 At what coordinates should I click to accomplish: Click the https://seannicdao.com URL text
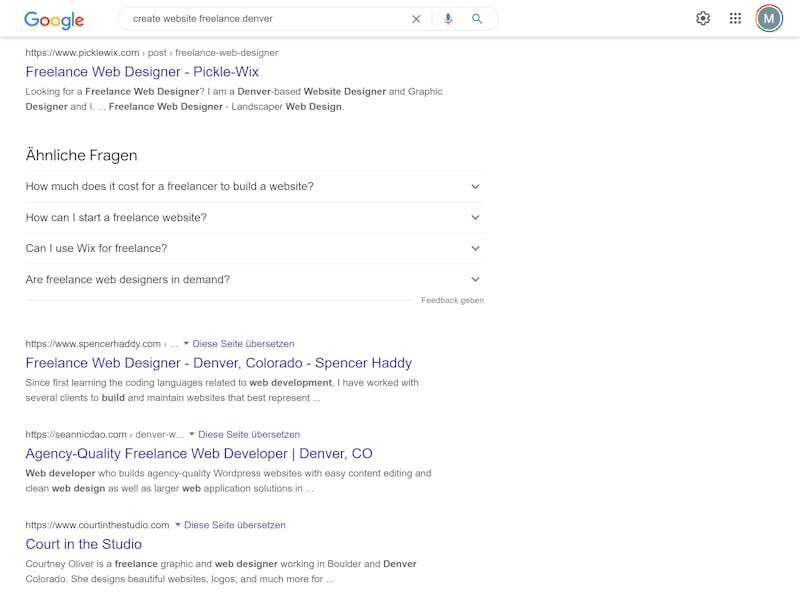(x=76, y=435)
